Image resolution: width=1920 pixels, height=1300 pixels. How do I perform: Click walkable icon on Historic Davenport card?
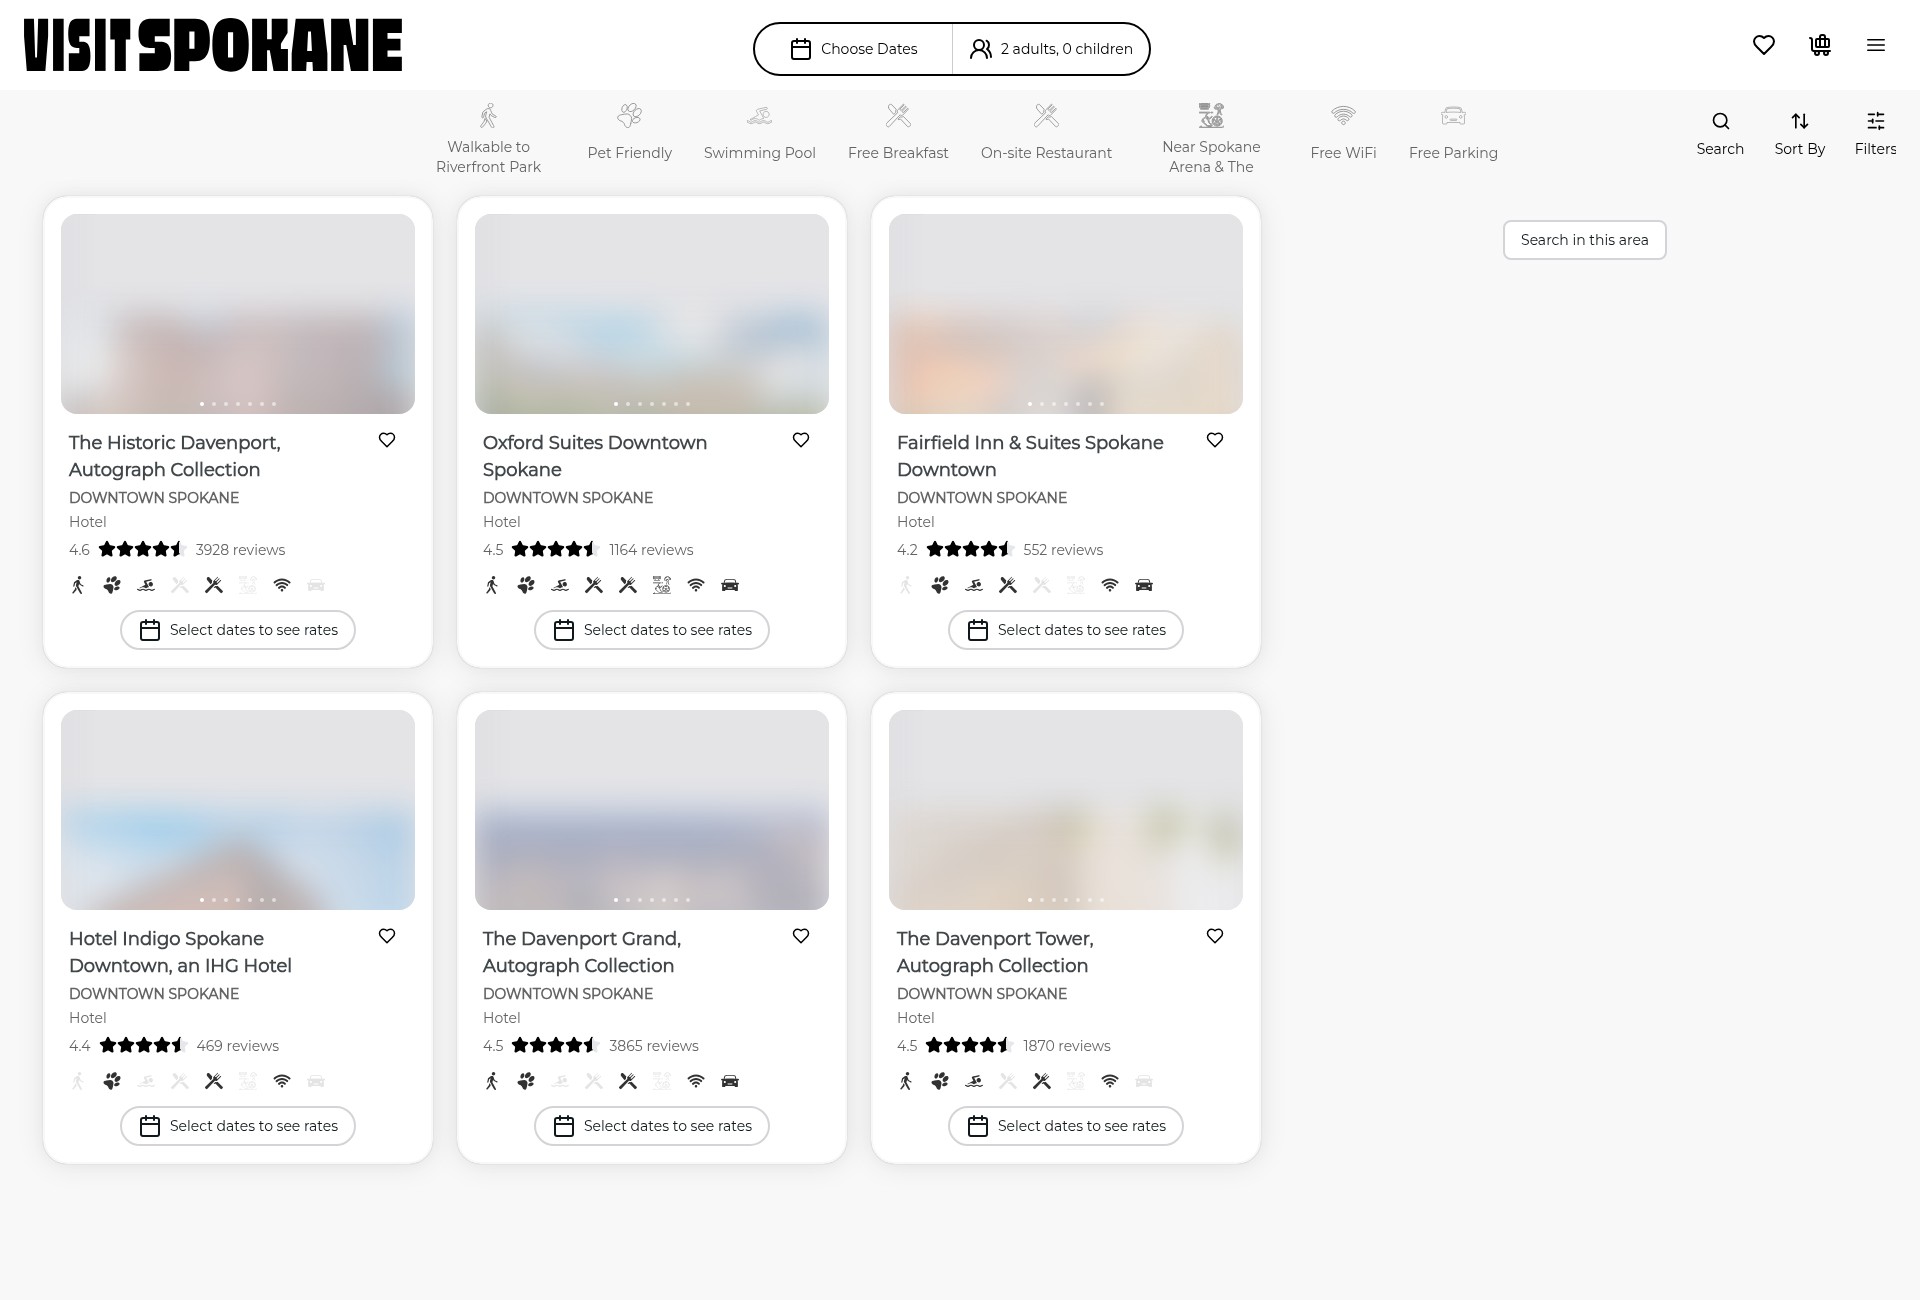click(x=78, y=585)
